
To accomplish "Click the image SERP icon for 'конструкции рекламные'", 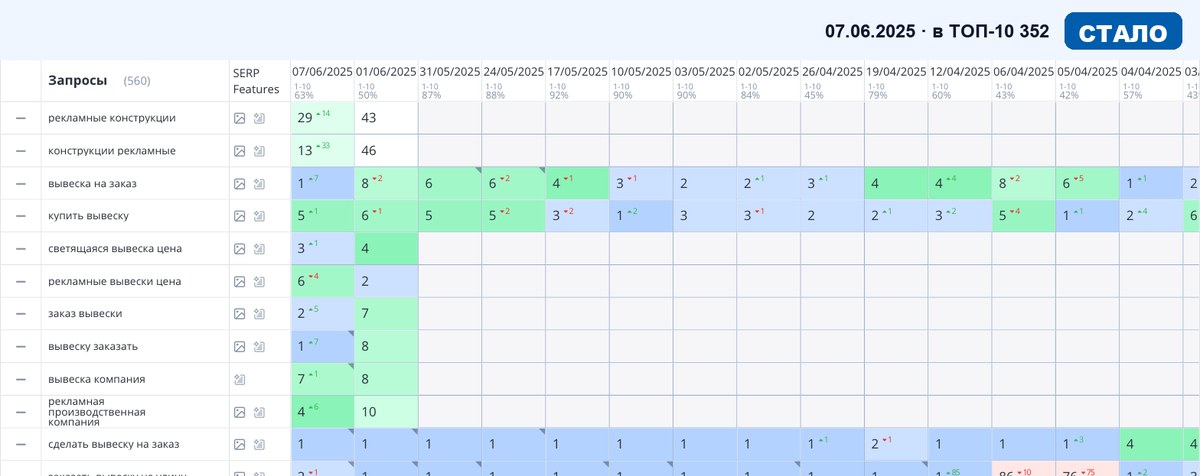I will (x=239, y=151).
